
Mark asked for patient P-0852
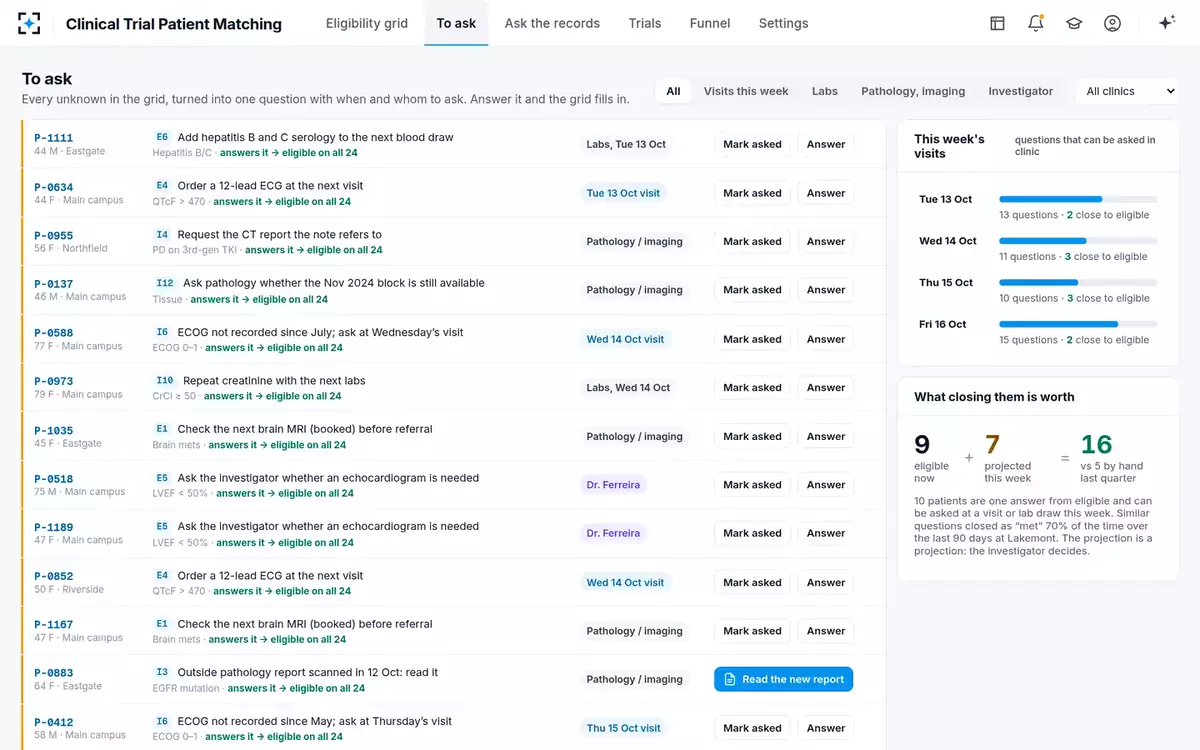click(752, 582)
